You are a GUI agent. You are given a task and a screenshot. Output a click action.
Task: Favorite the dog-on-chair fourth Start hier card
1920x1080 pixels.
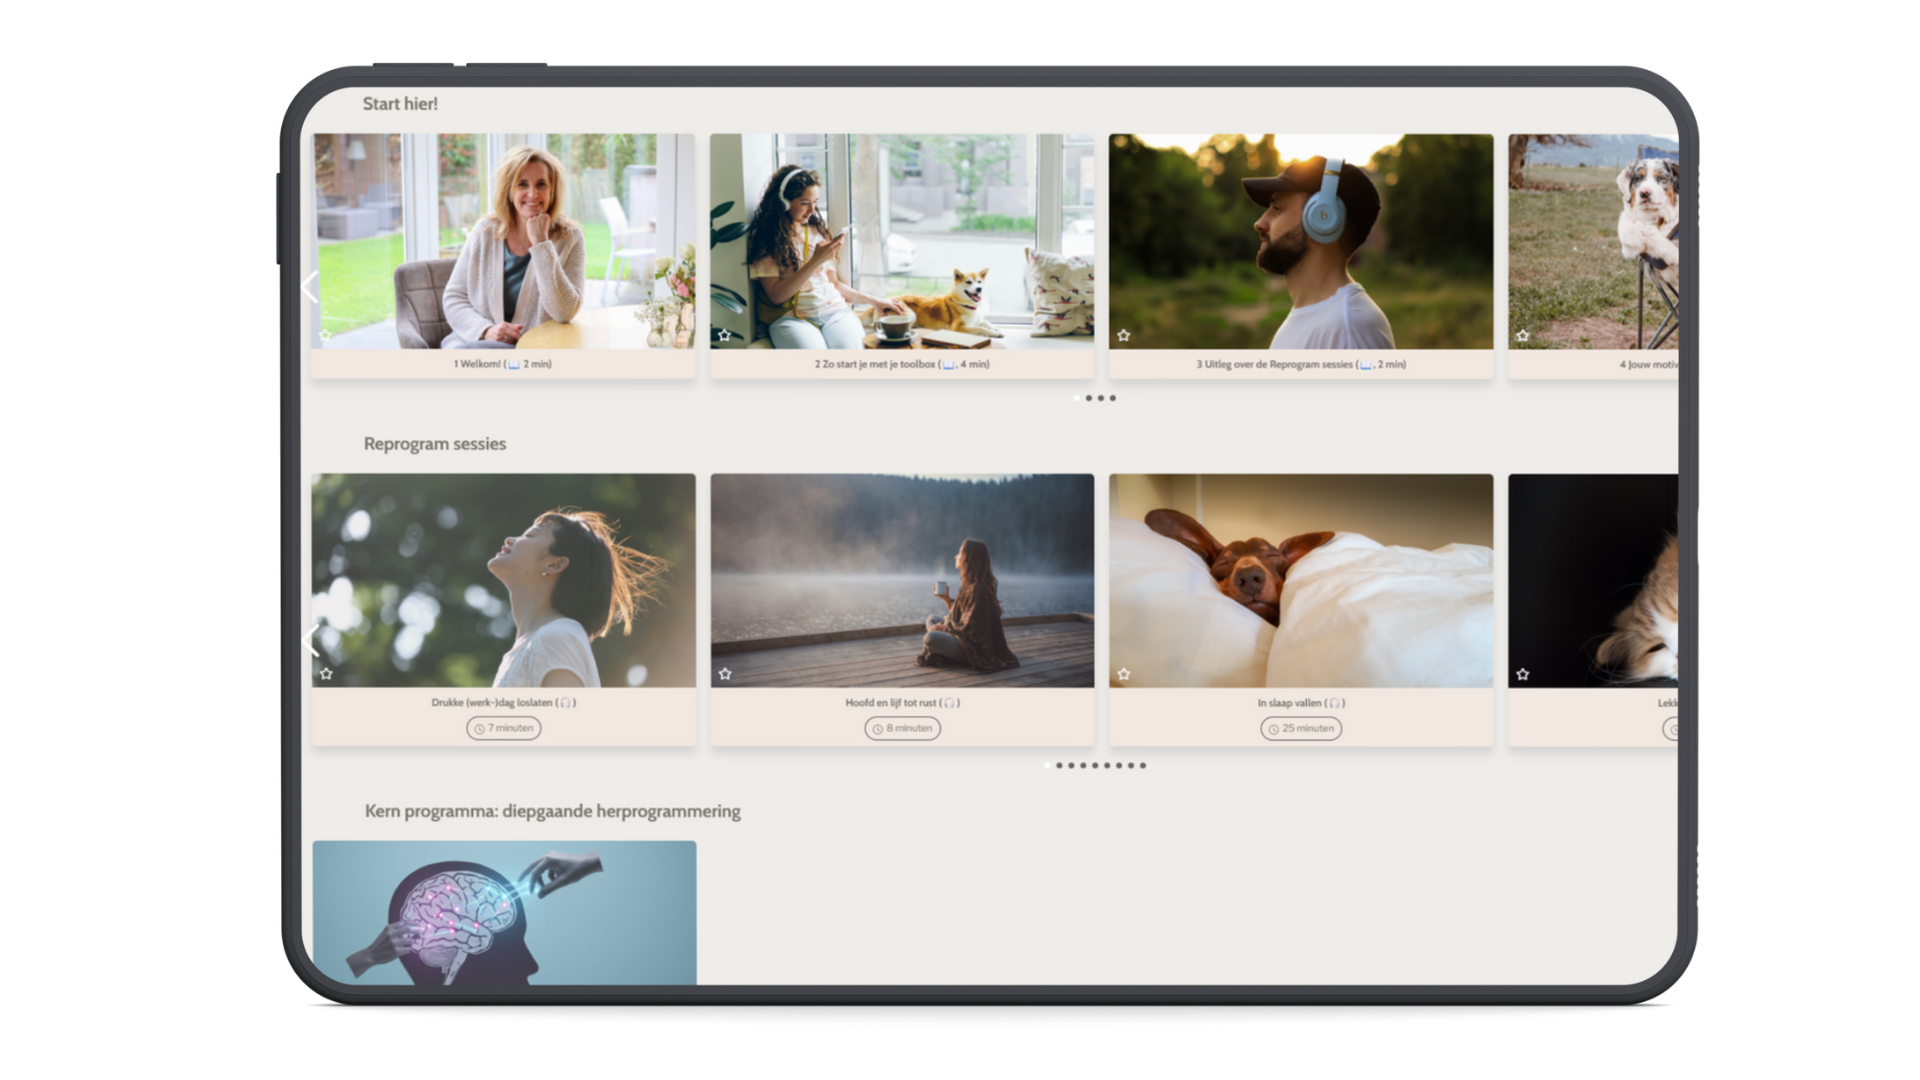[1522, 336]
